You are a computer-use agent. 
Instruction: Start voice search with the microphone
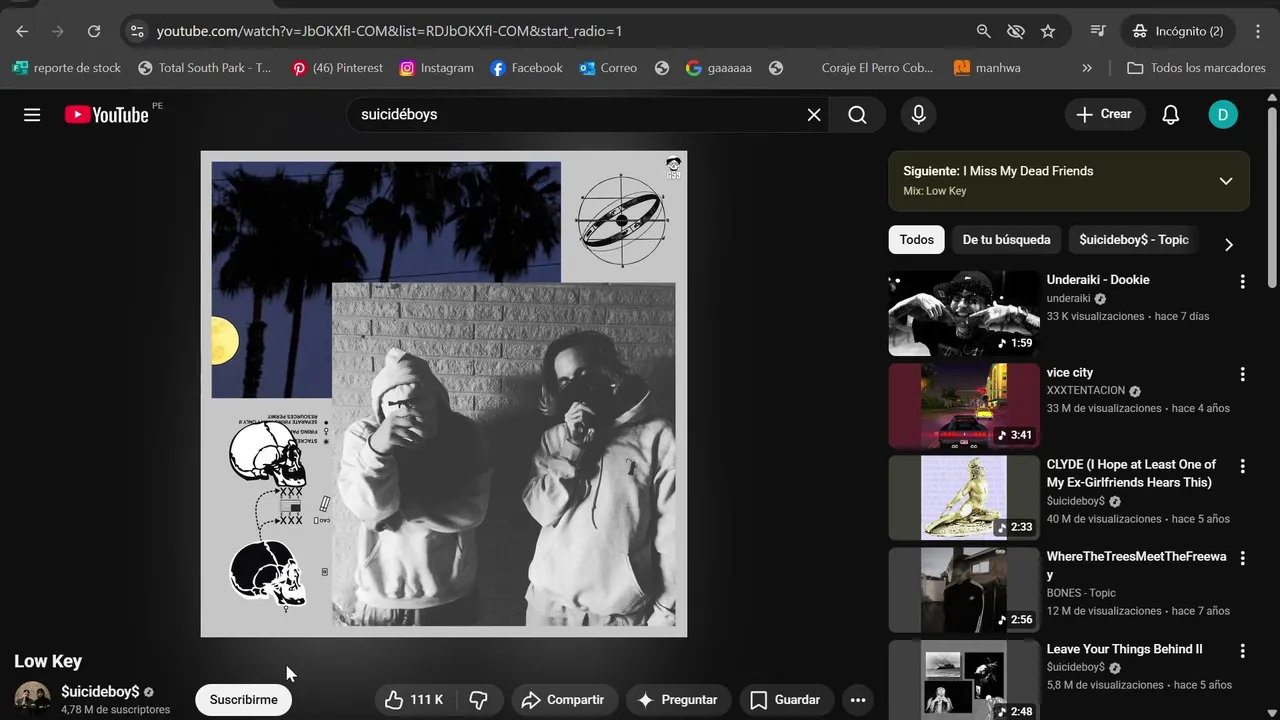click(x=919, y=115)
